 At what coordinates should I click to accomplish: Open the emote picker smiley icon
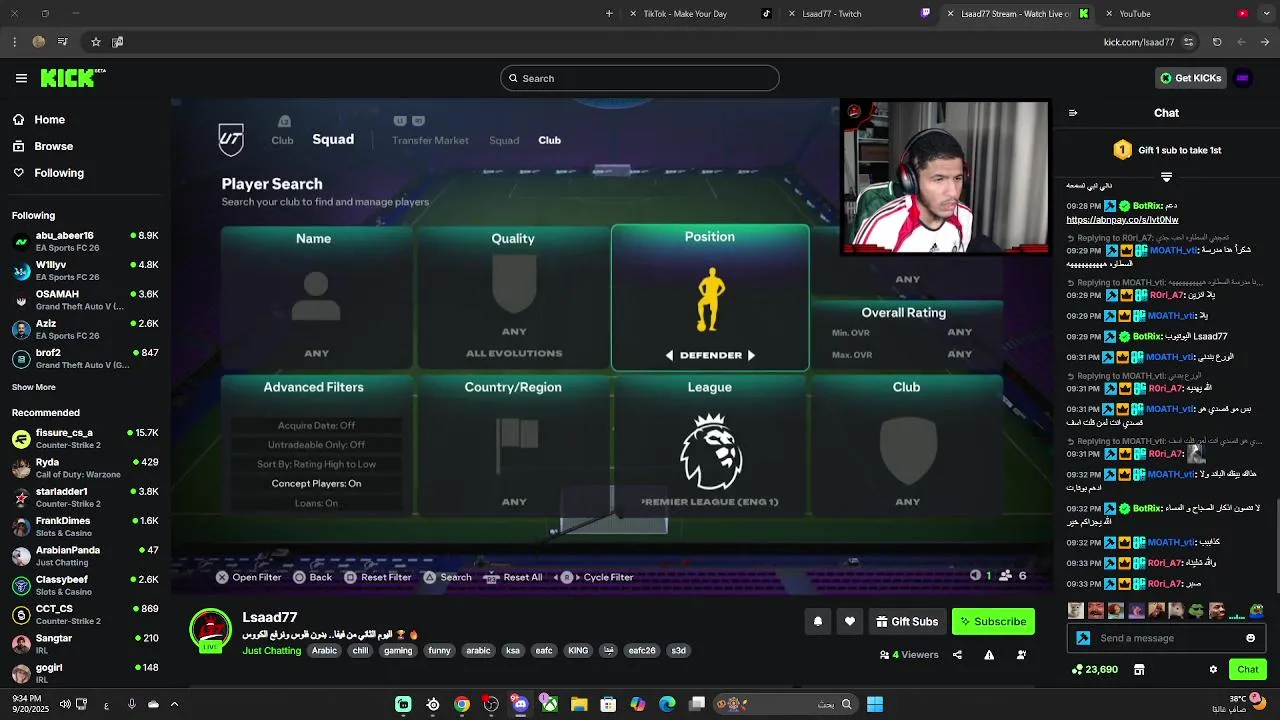[1250, 638]
